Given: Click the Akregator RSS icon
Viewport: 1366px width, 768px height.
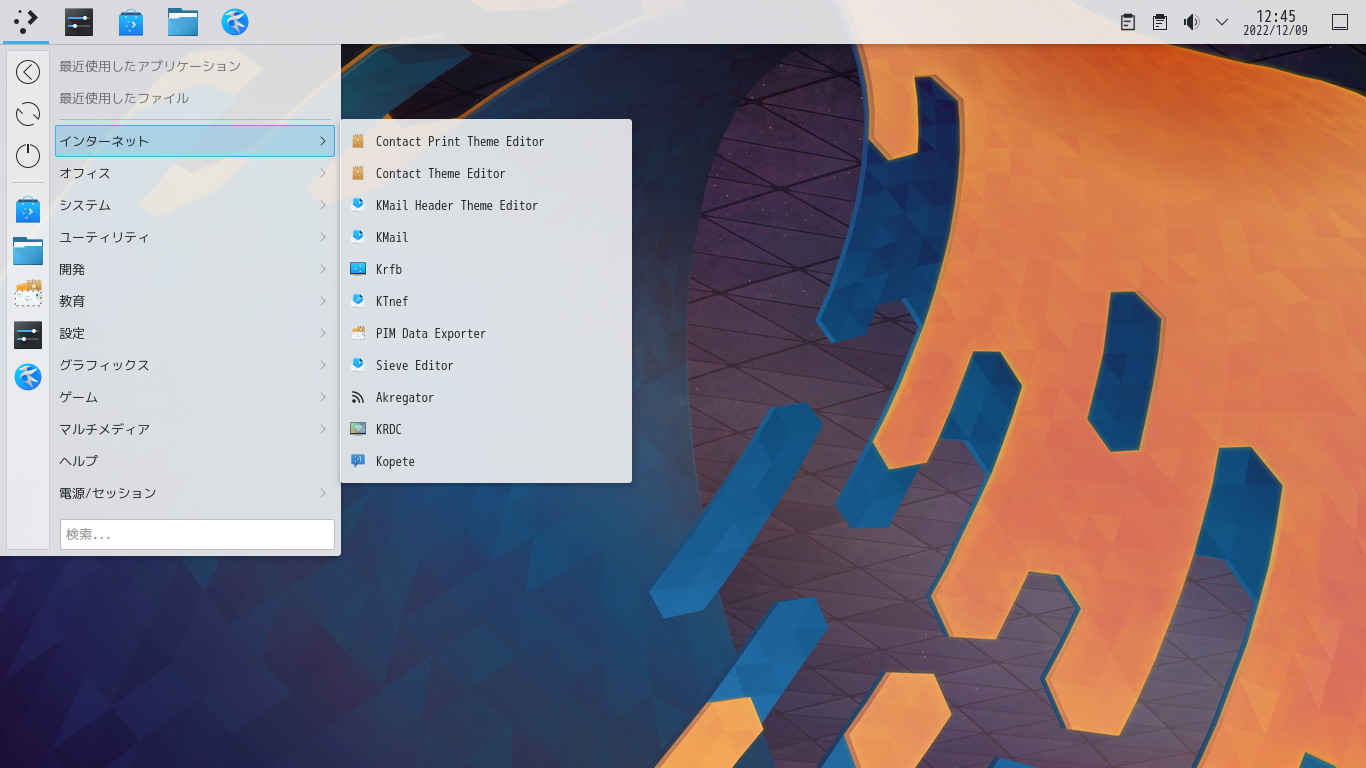Looking at the screenshot, I should tap(358, 397).
